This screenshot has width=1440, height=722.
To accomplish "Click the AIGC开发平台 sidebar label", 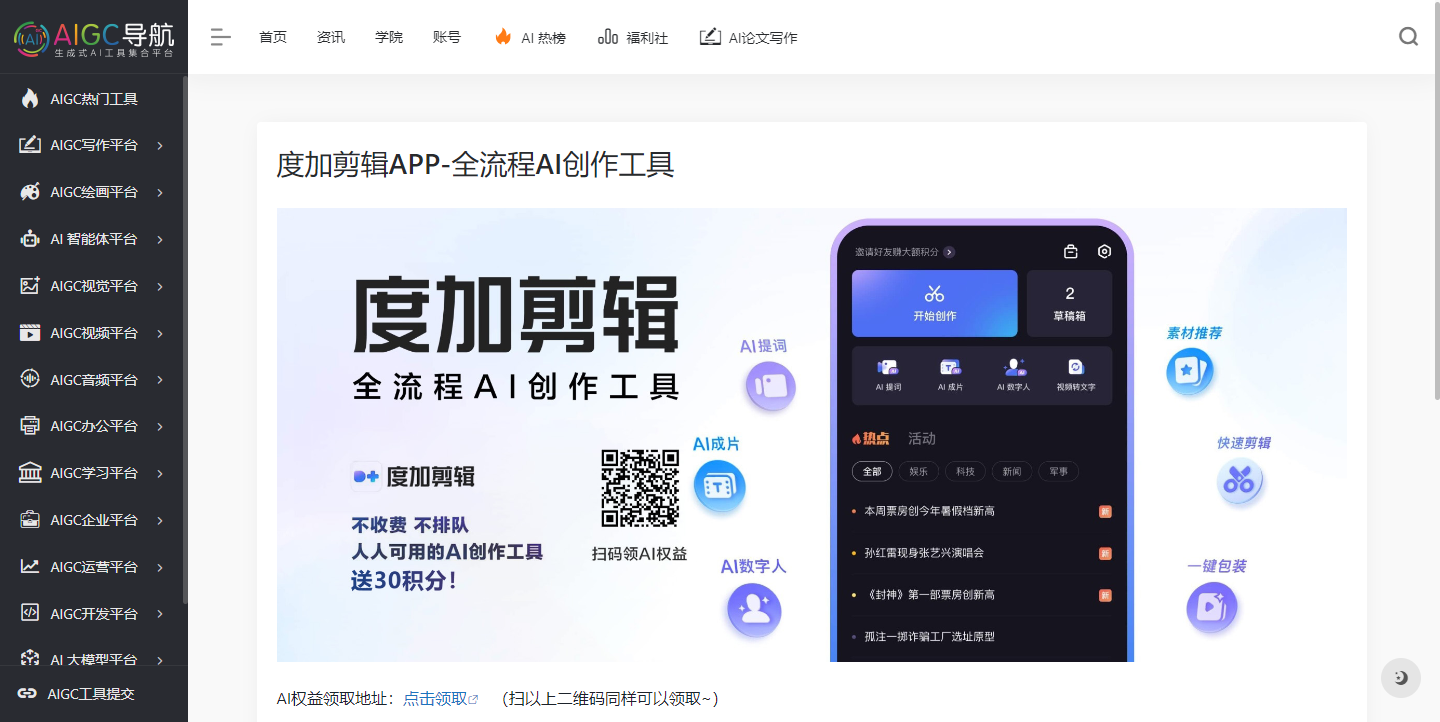I will point(94,614).
